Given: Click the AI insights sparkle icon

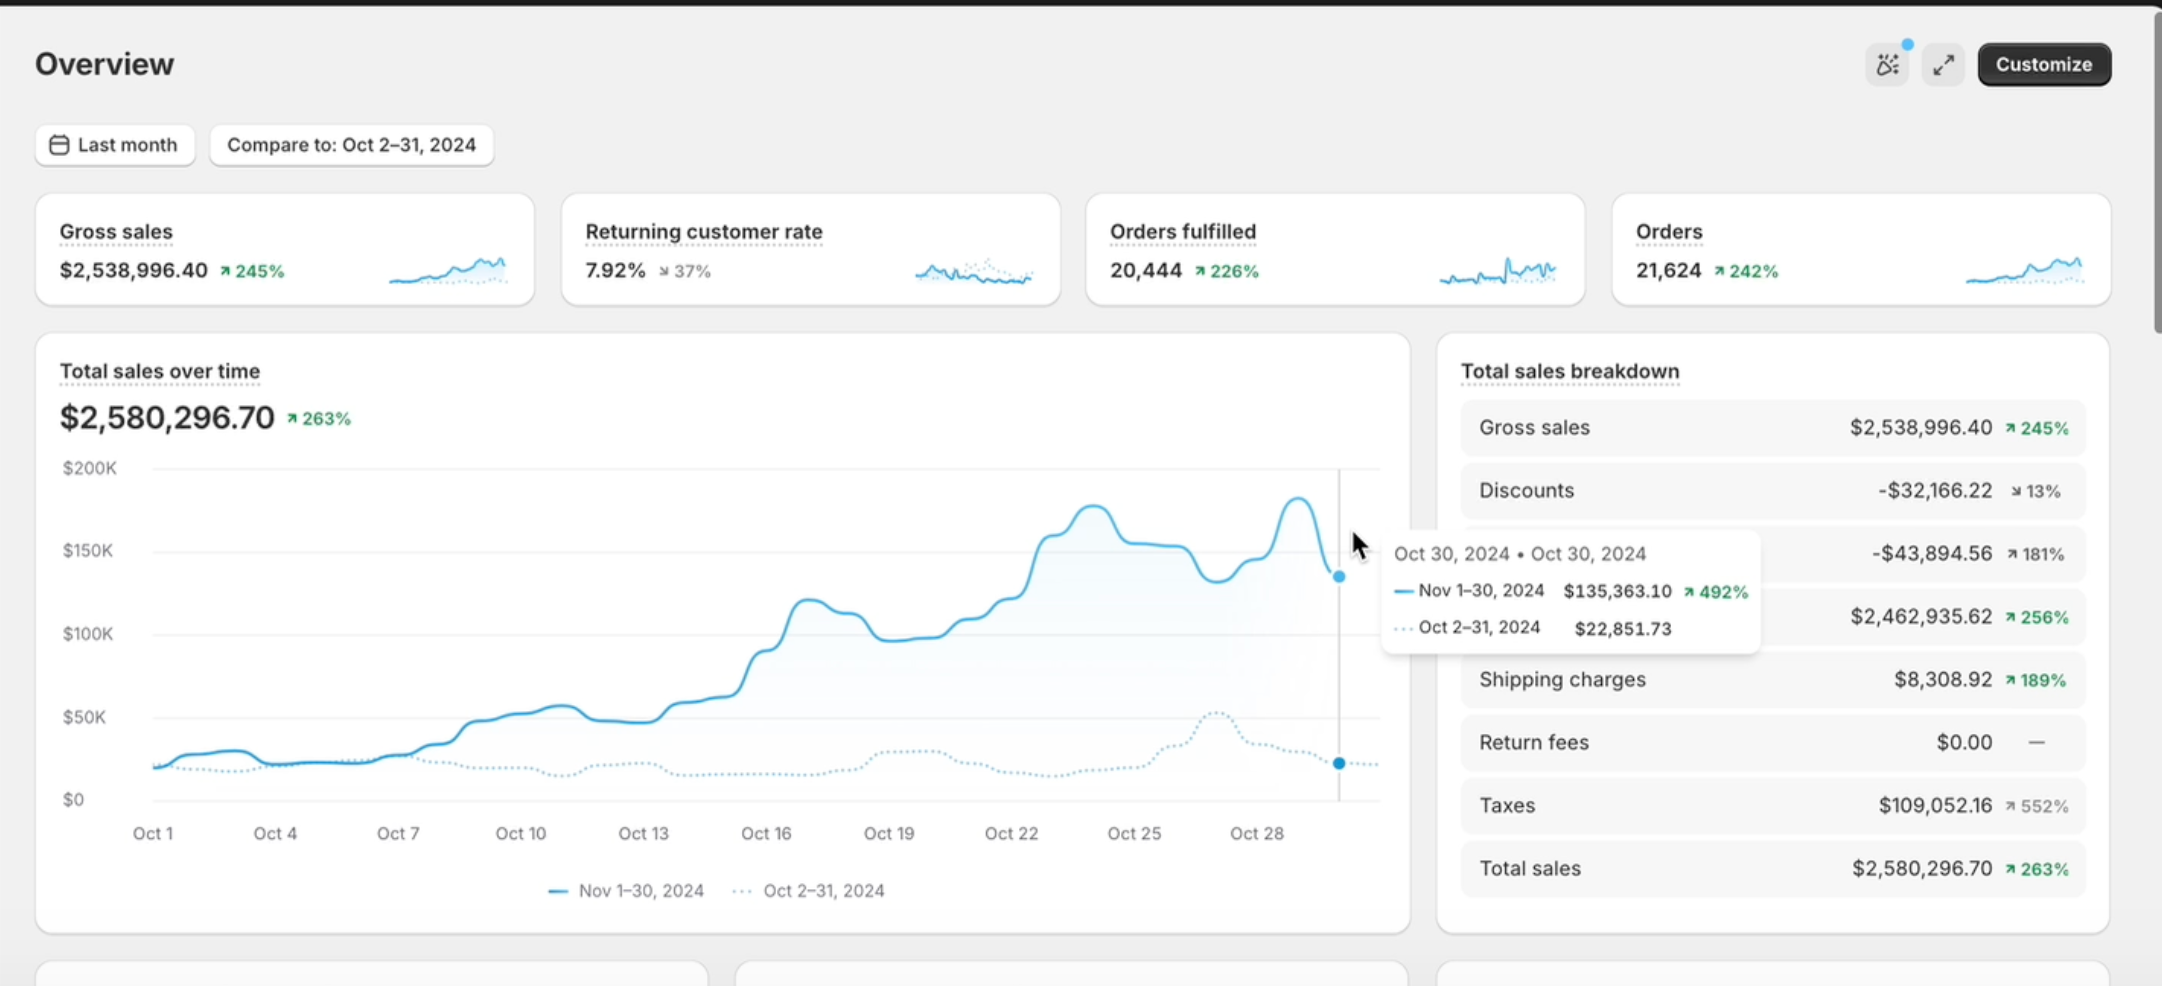Looking at the screenshot, I should click(1886, 64).
